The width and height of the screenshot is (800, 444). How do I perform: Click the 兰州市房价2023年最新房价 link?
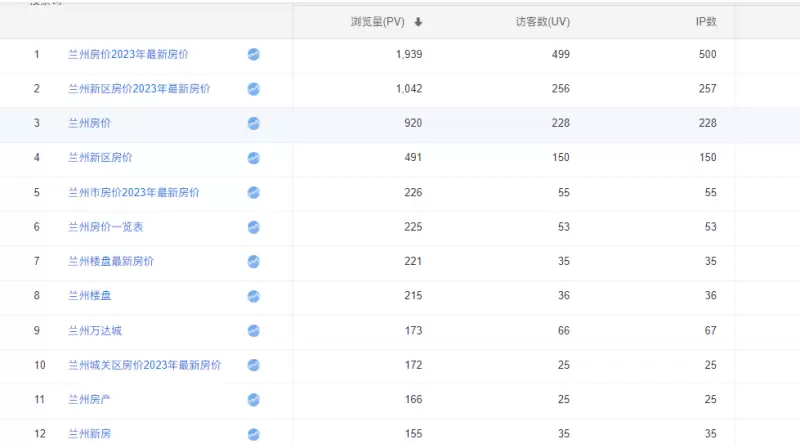click(x=133, y=192)
